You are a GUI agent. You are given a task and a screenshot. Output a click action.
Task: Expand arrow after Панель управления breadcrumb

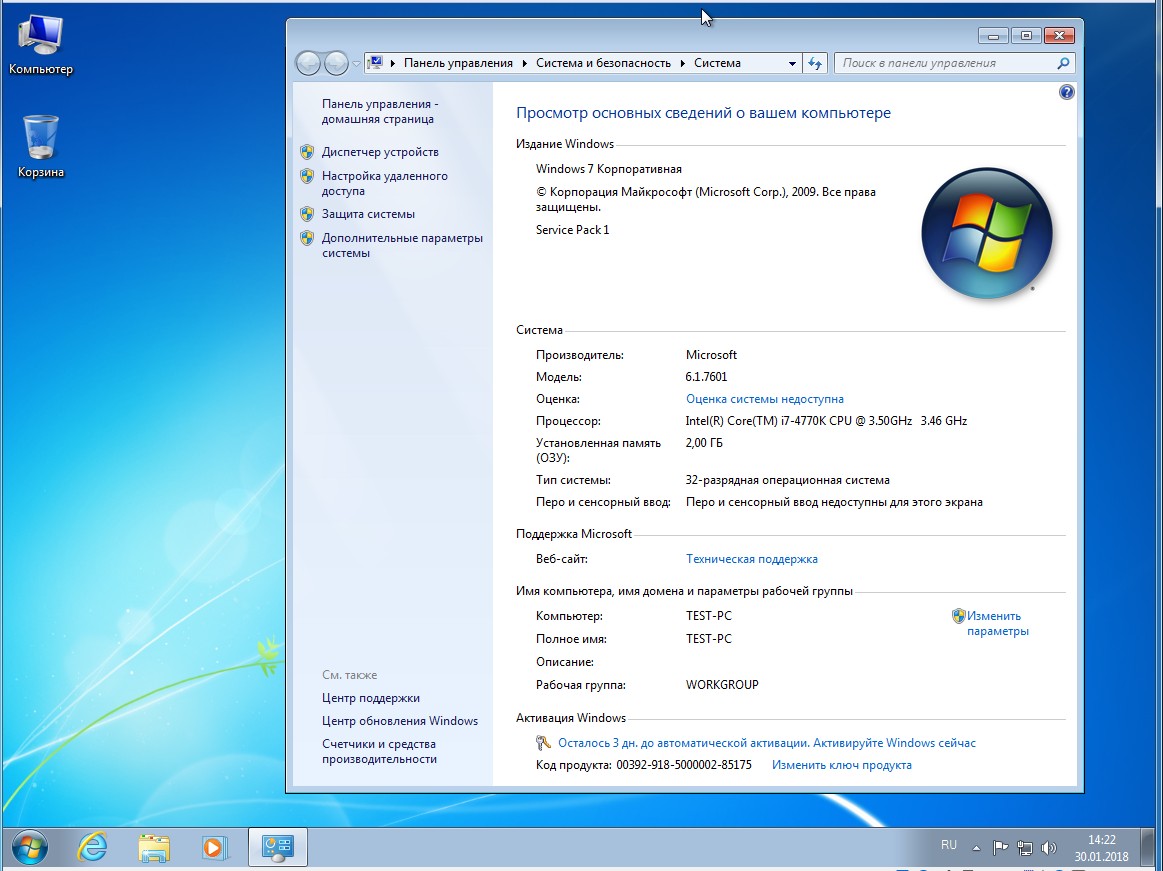click(524, 63)
